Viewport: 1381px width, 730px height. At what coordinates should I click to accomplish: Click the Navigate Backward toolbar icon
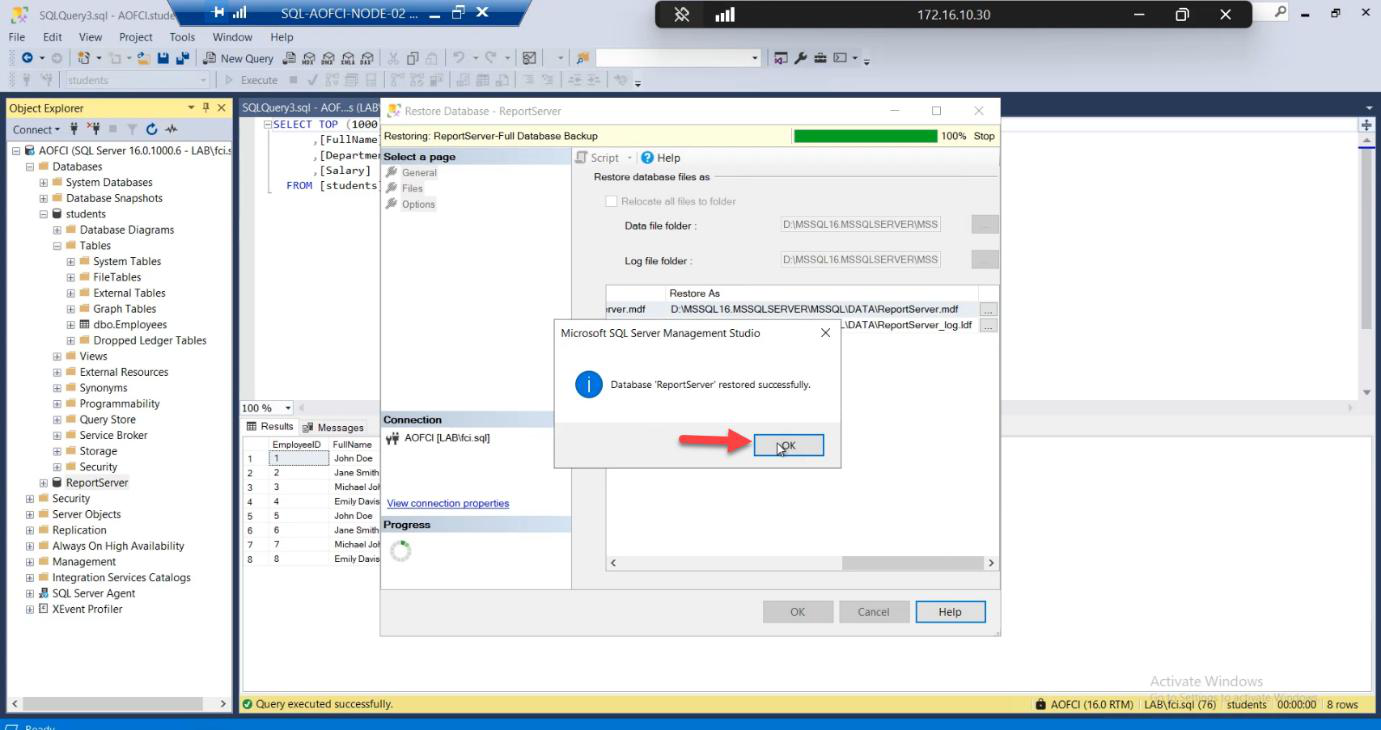click(27, 59)
